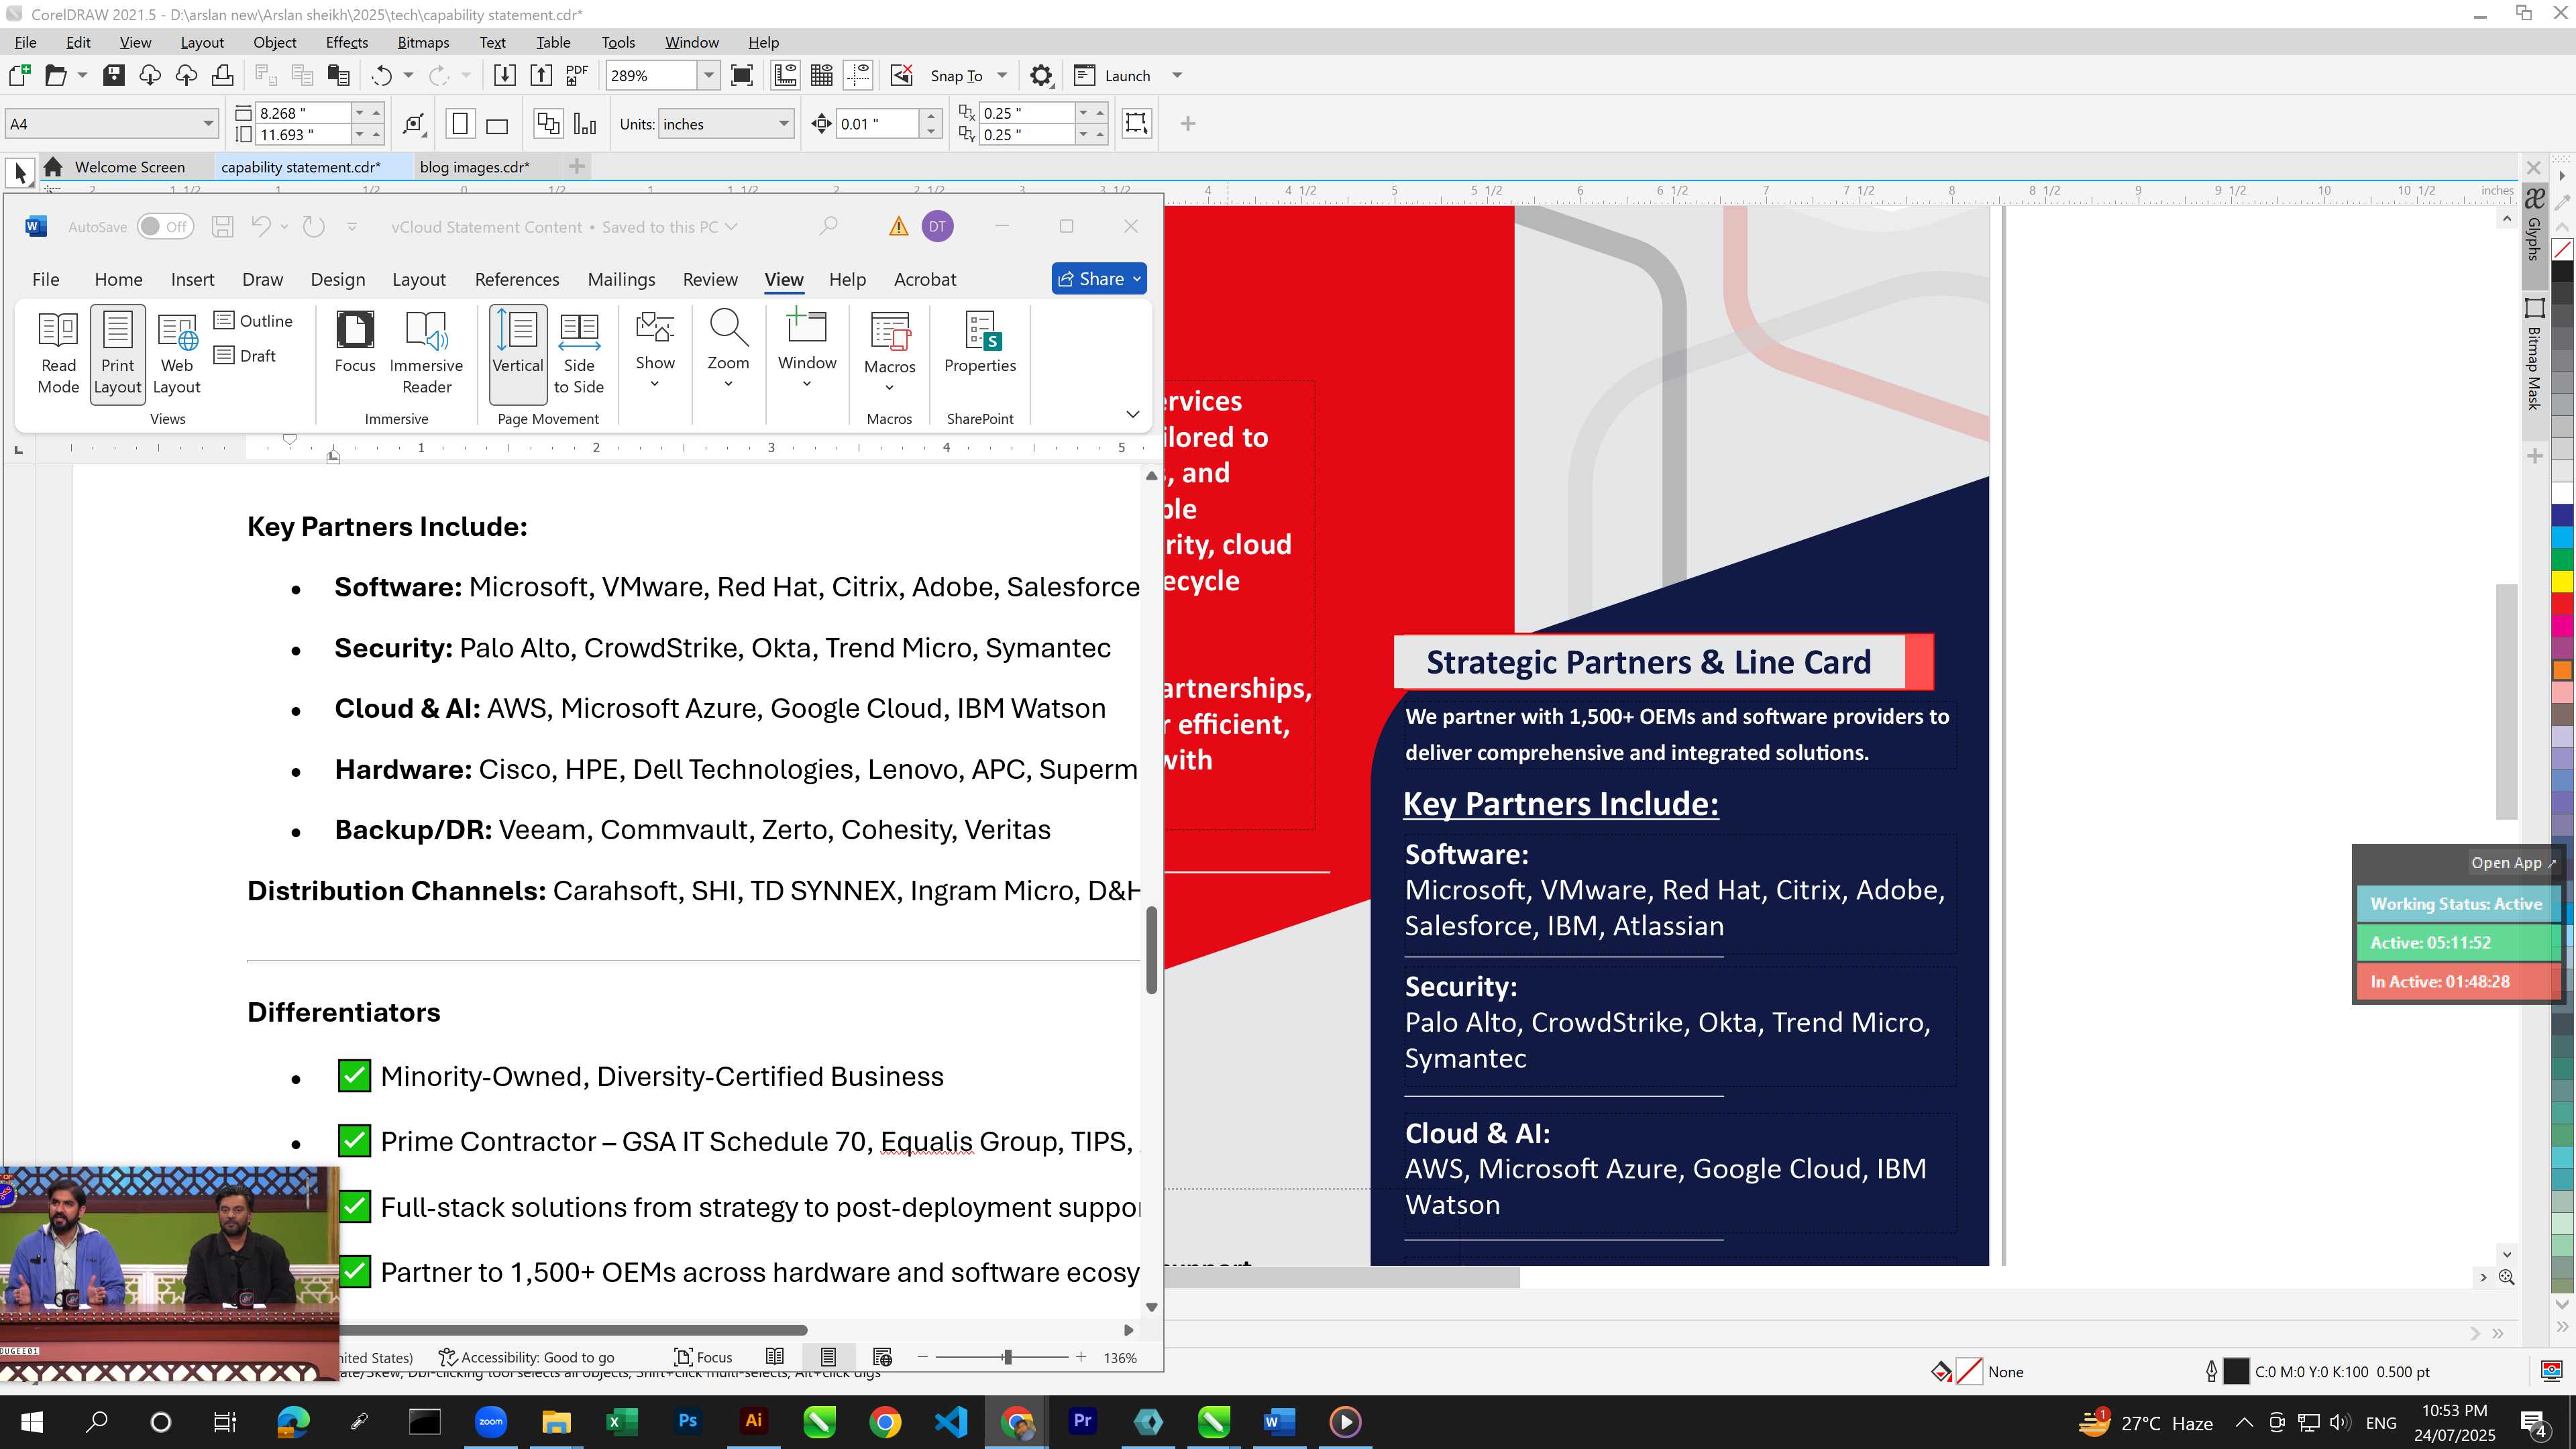Click the Export icon in CorelDRAW toolbar

(x=541, y=75)
